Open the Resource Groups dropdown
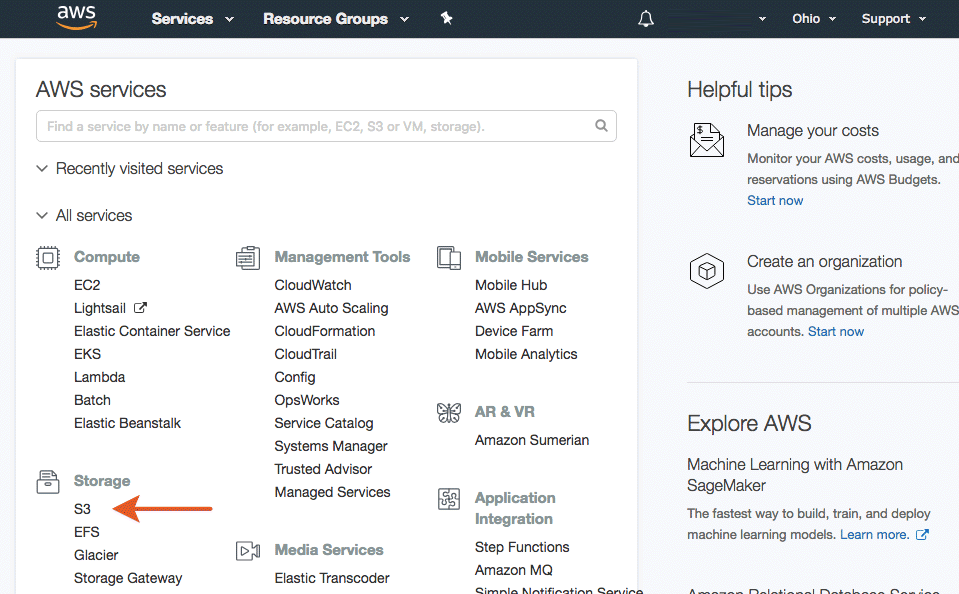 336,19
